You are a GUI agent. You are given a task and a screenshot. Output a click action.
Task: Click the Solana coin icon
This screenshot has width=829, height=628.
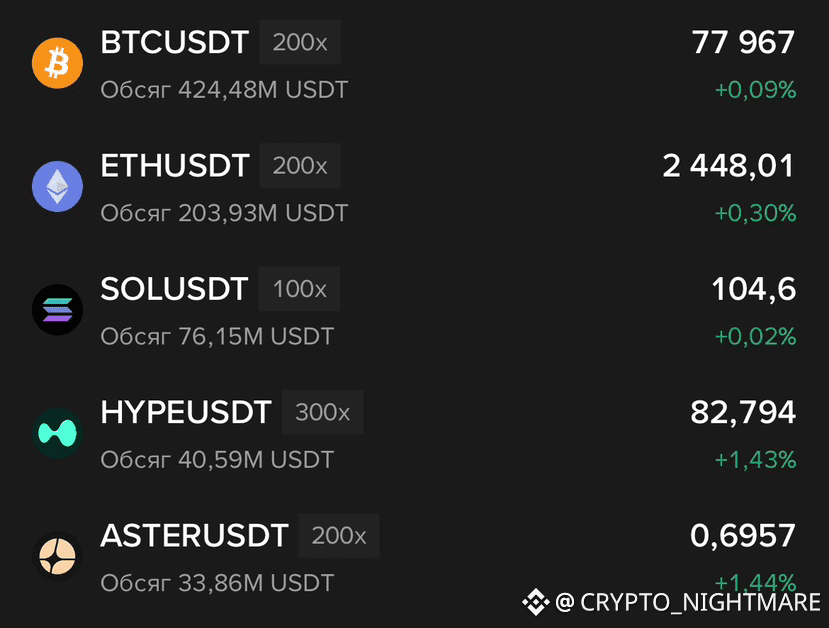pos(57,310)
